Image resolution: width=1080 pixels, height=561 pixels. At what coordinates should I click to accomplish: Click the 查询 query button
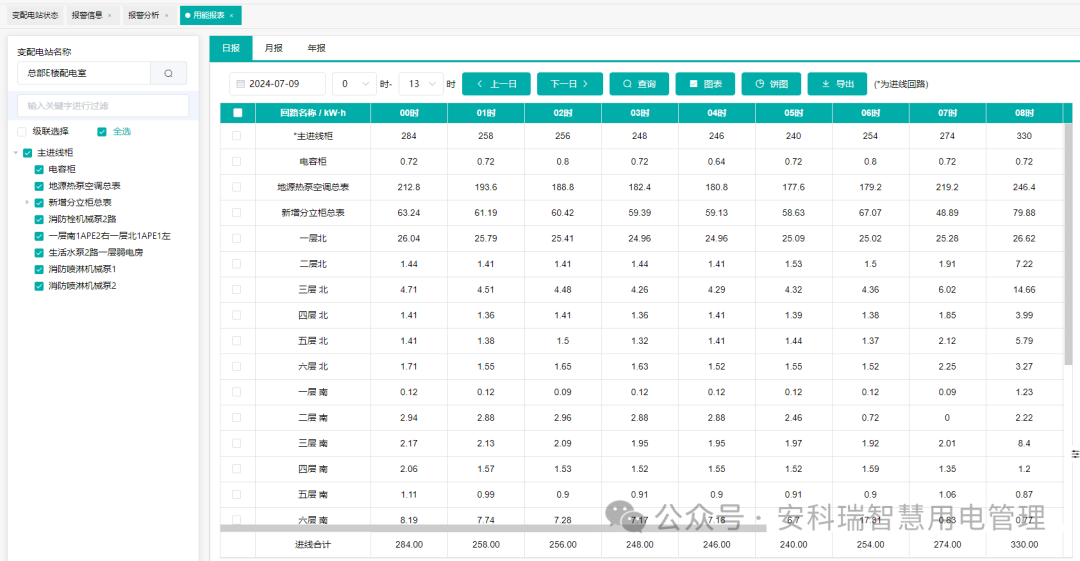[639, 84]
